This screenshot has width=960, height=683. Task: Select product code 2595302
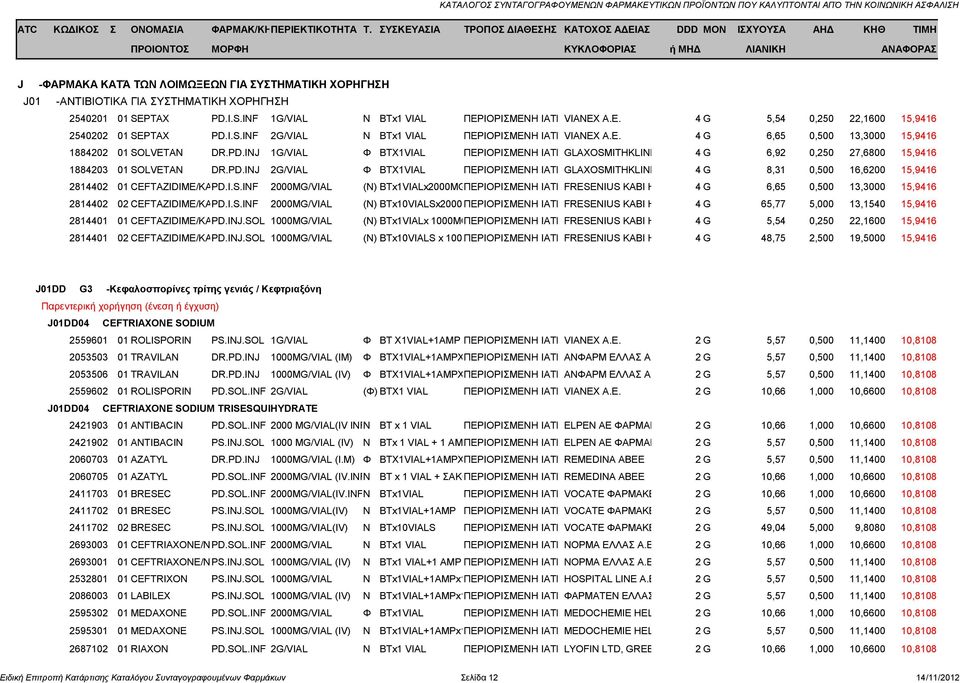click(x=88, y=613)
